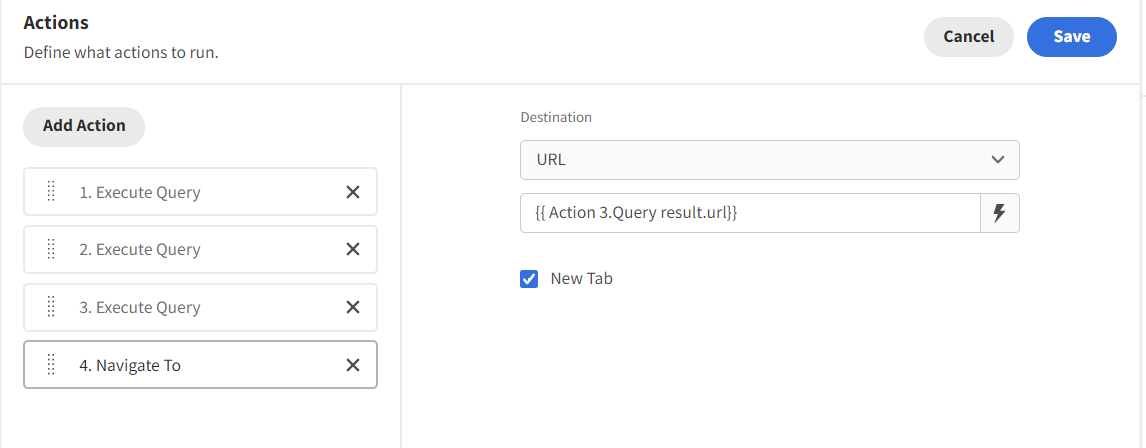
Task: Save the action configuration
Action: click(x=1071, y=37)
